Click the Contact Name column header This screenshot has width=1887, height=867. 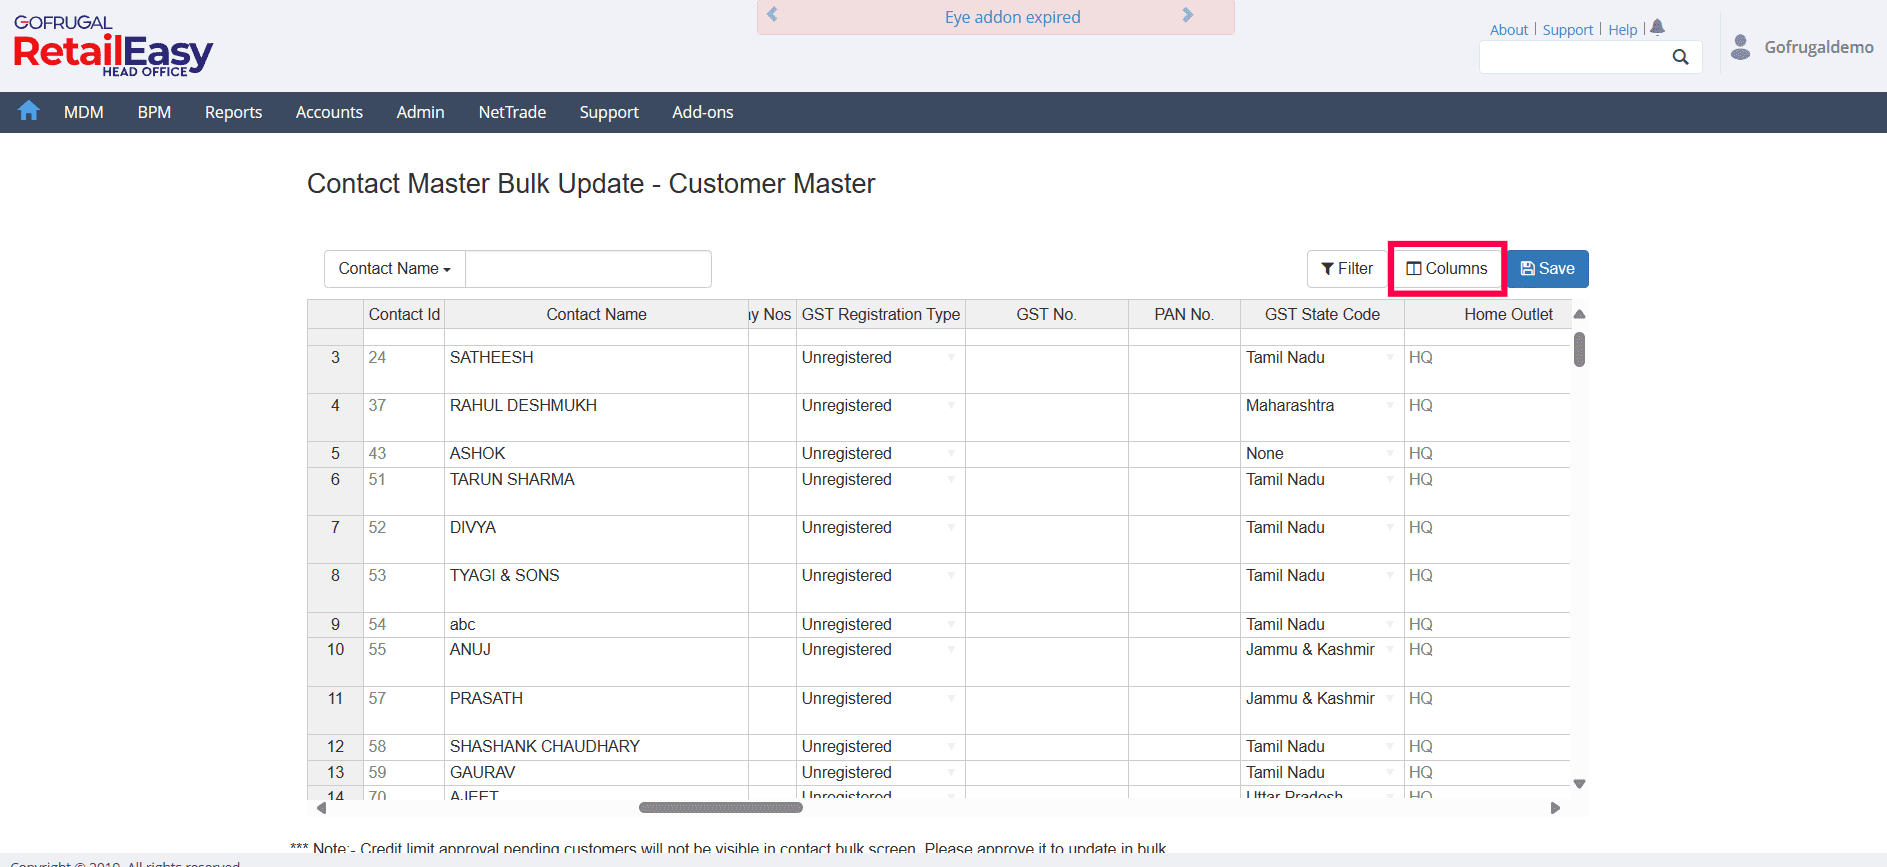596,314
